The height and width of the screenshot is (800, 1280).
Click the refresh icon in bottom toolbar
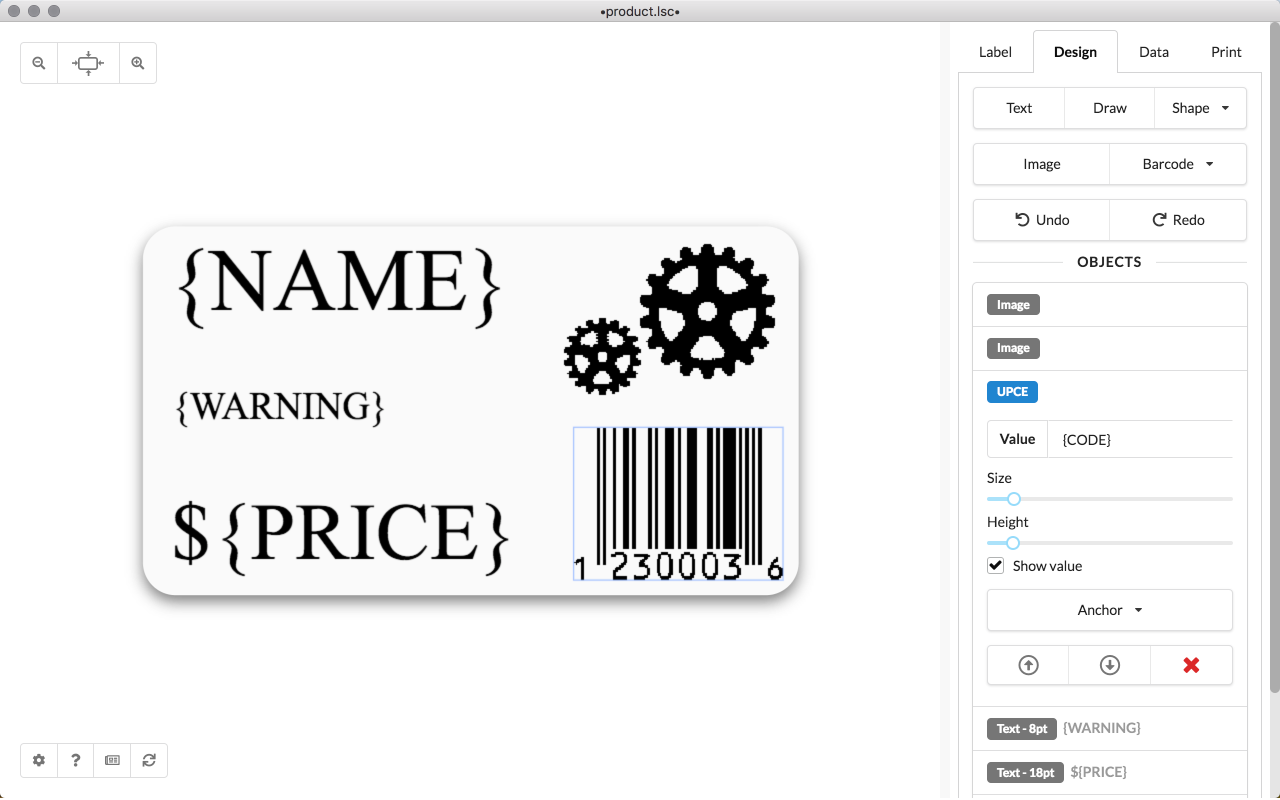(149, 760)
